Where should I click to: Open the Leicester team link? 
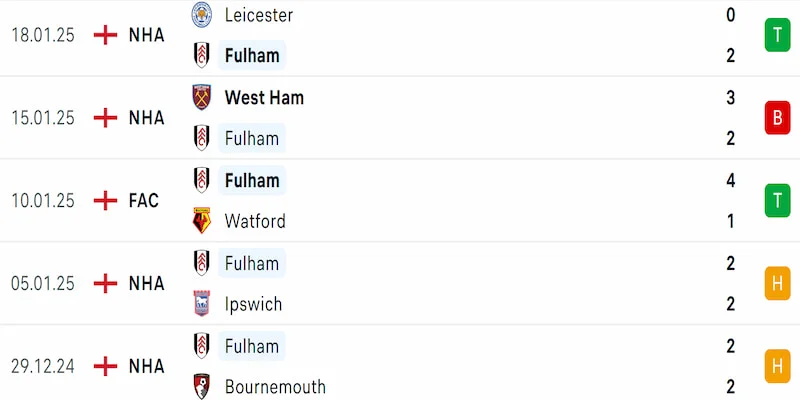tap(258, 15)
